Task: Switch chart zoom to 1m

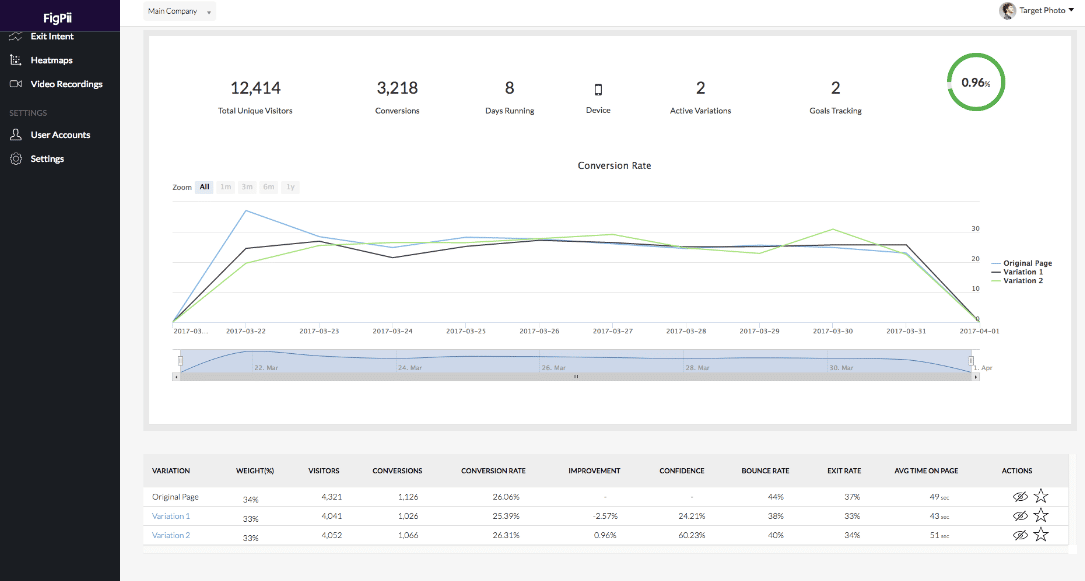Action: point(225,187)
